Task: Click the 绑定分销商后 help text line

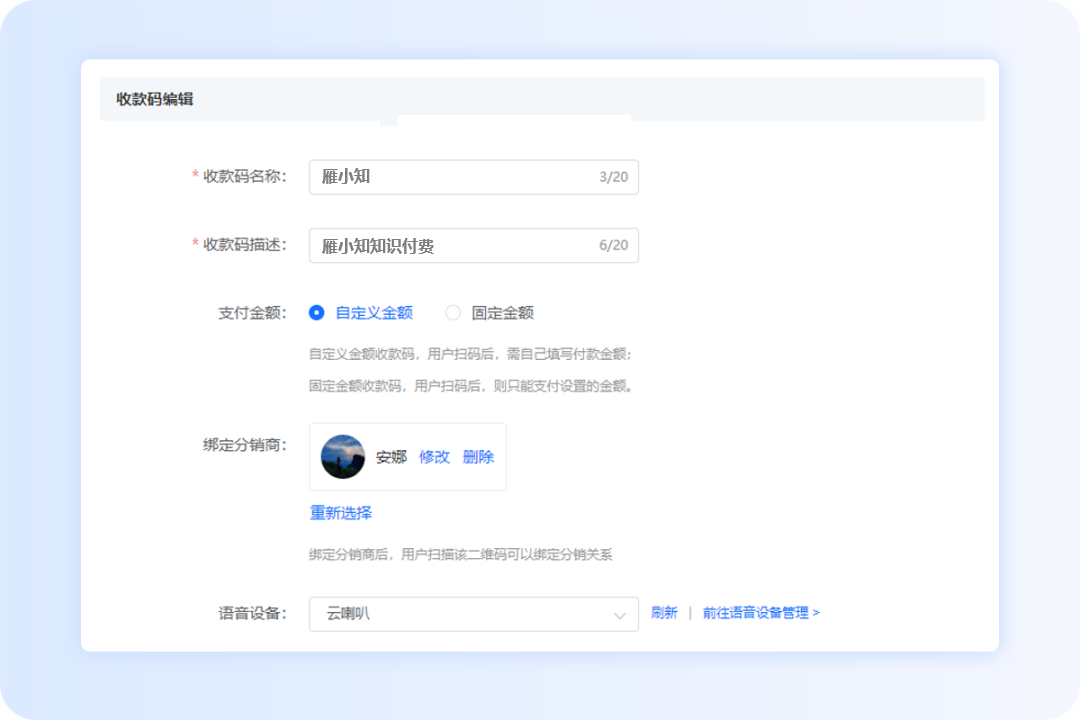Action: tap(460, 554)
